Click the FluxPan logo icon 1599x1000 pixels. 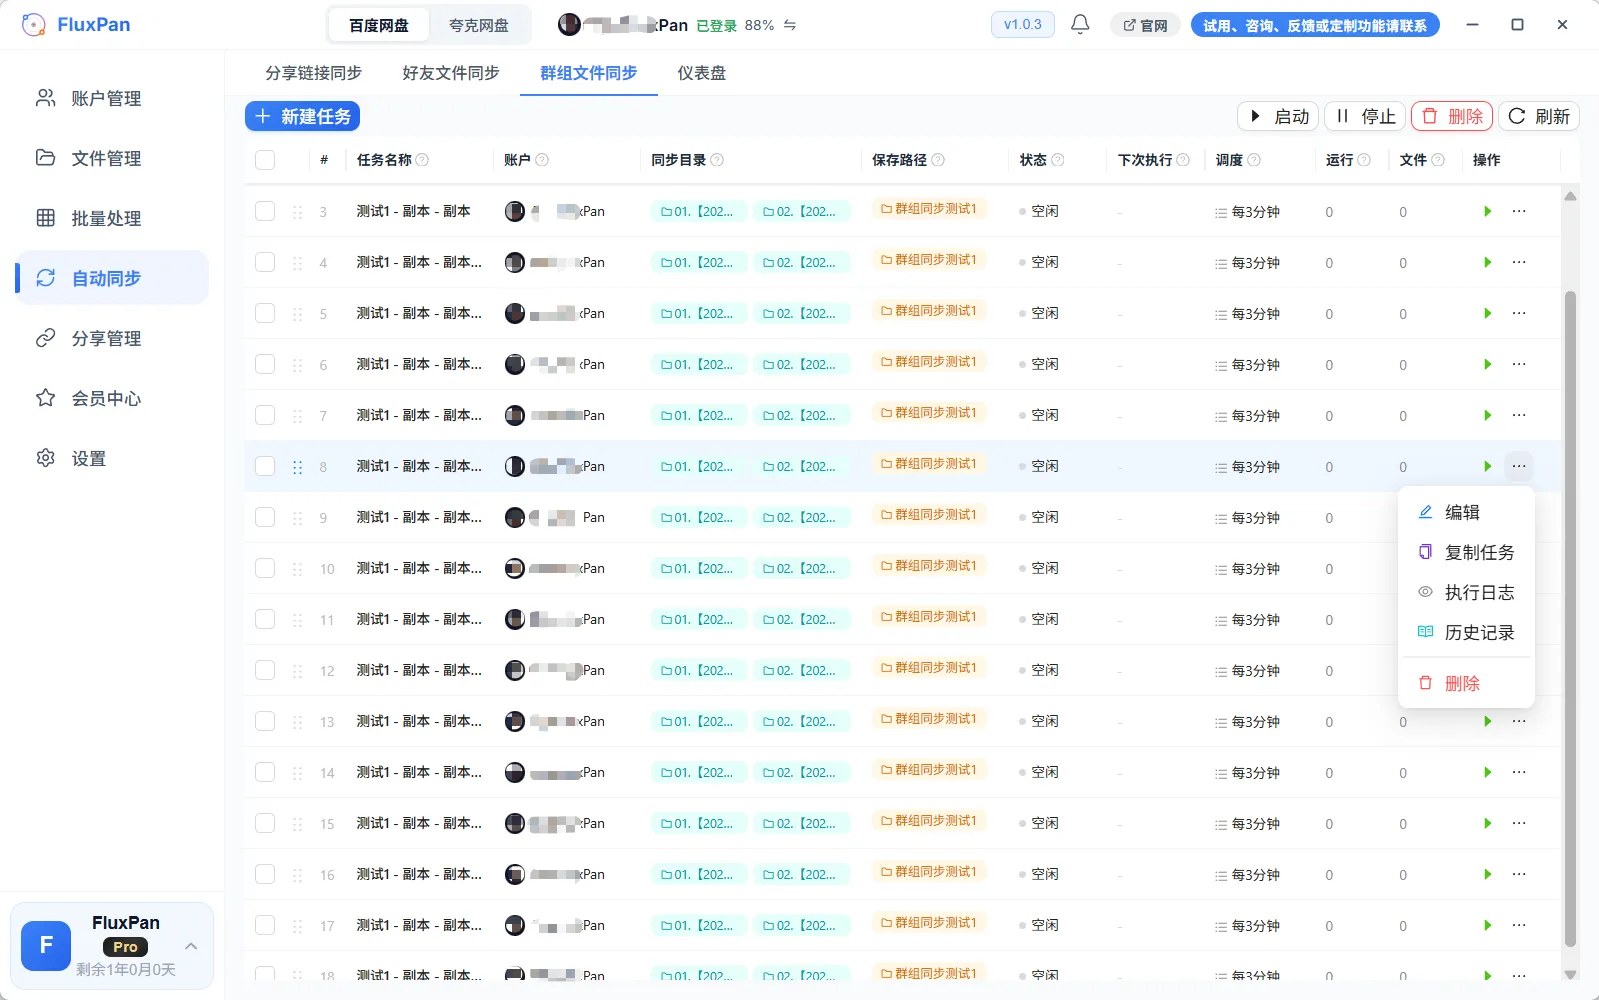(33, 25)
